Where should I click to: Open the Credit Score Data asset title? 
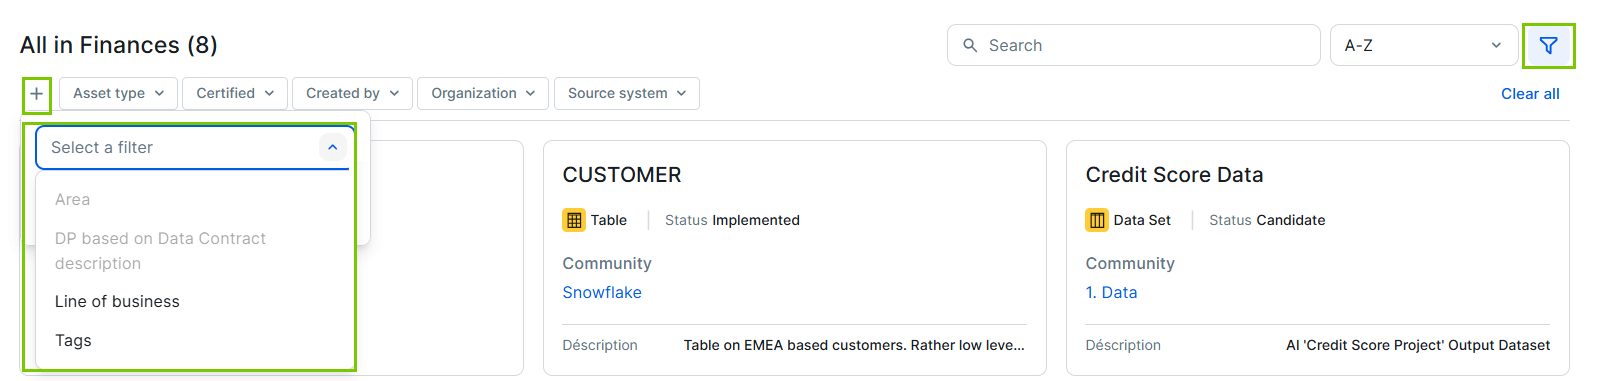pyautogui.click(x=1174, y=175)
